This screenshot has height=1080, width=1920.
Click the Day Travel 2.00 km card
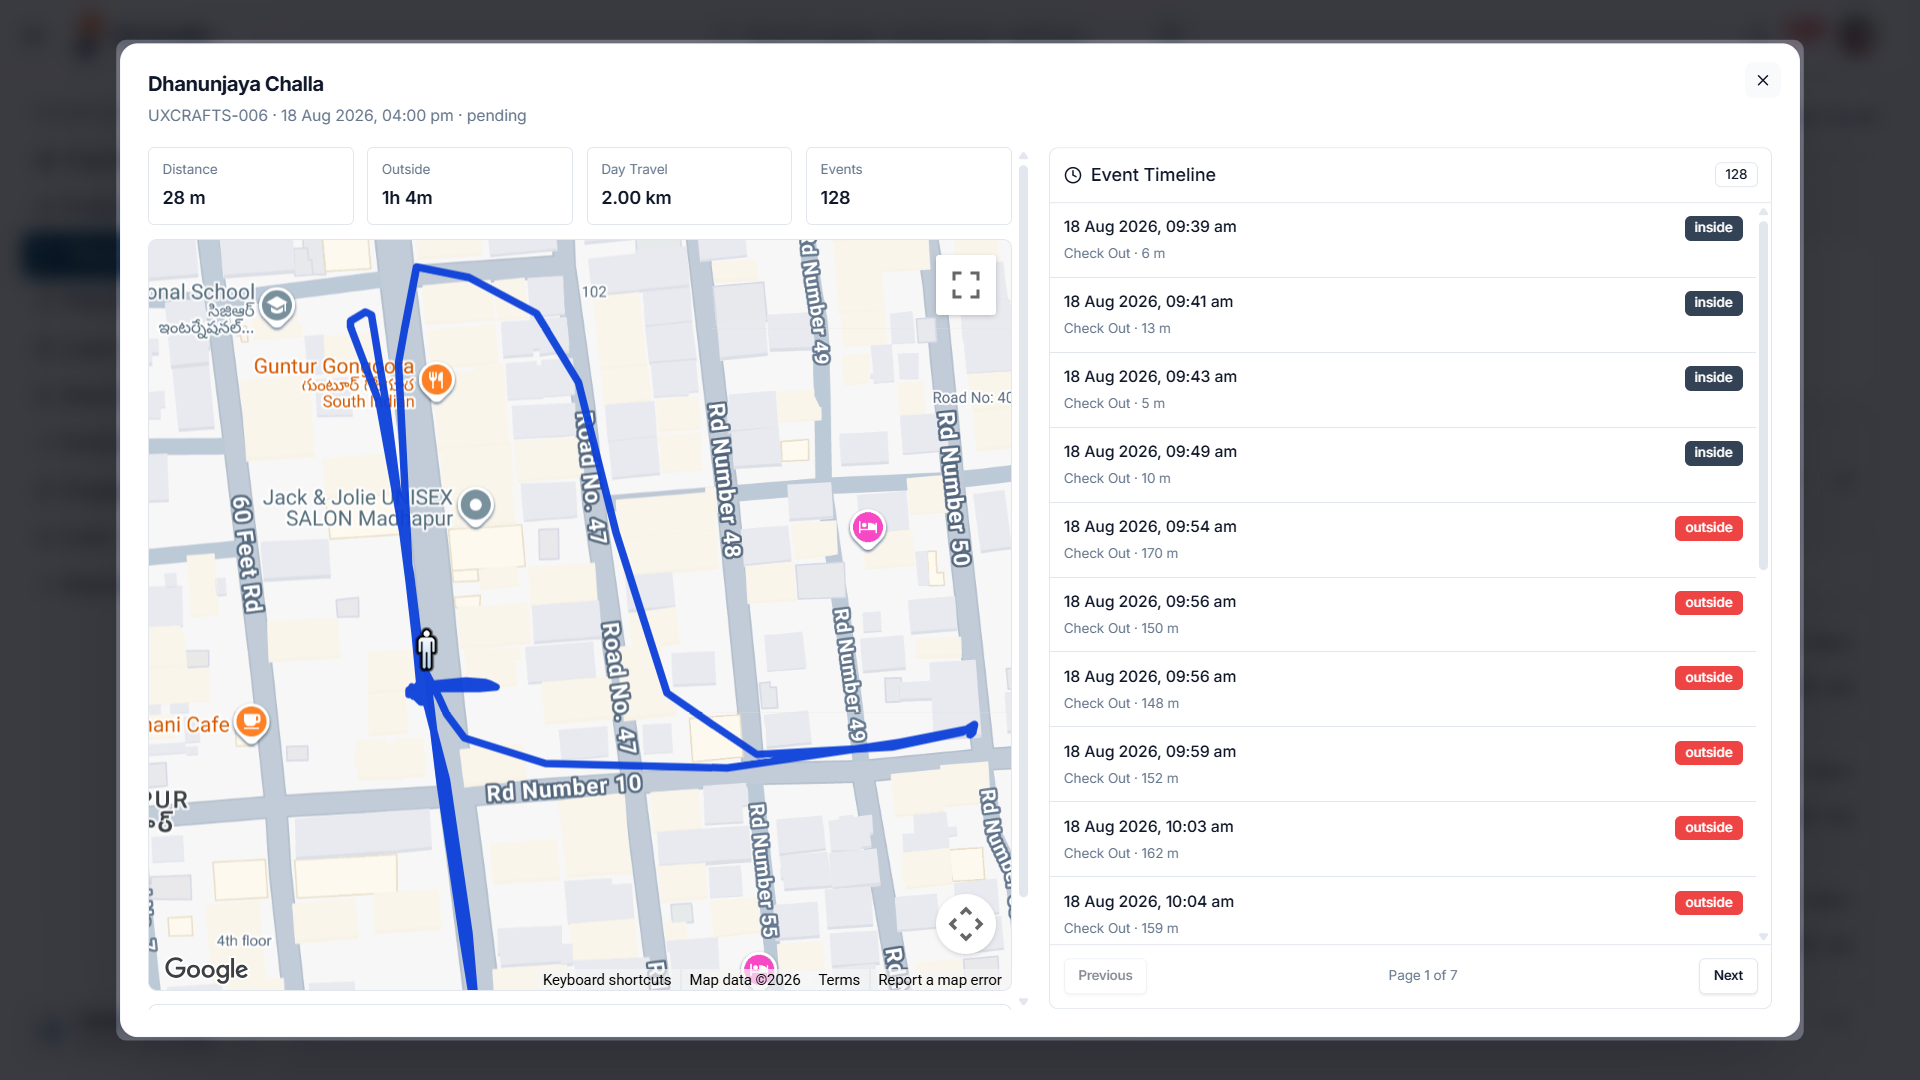click(689, 186)
